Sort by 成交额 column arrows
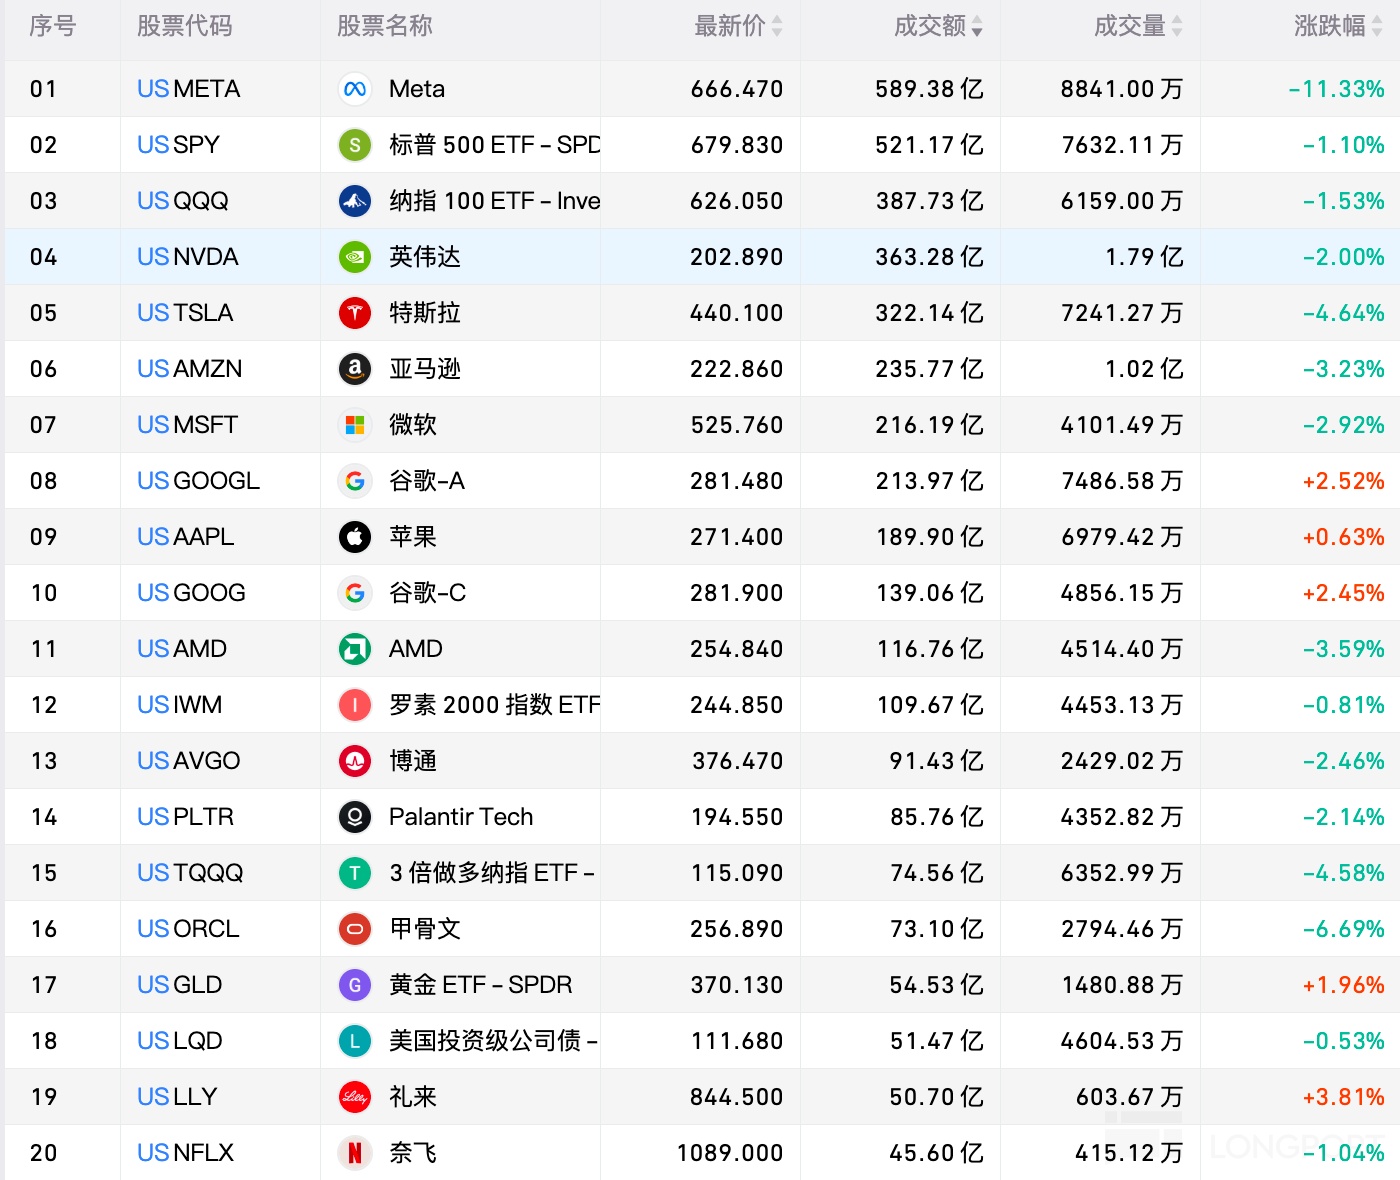 (977, 27)
